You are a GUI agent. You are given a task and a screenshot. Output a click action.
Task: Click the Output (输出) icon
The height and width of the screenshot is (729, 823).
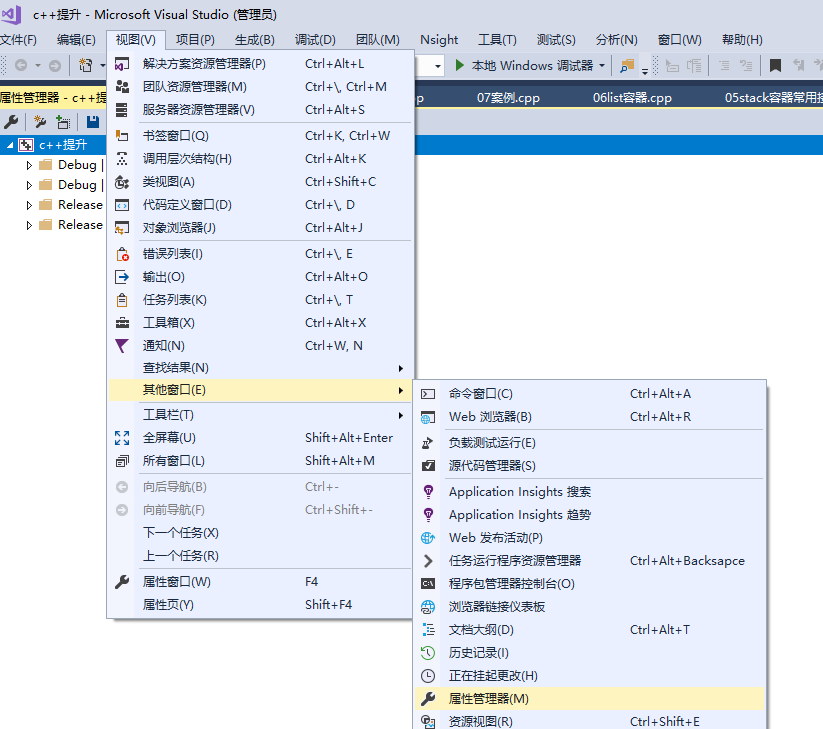click(122, 277)
